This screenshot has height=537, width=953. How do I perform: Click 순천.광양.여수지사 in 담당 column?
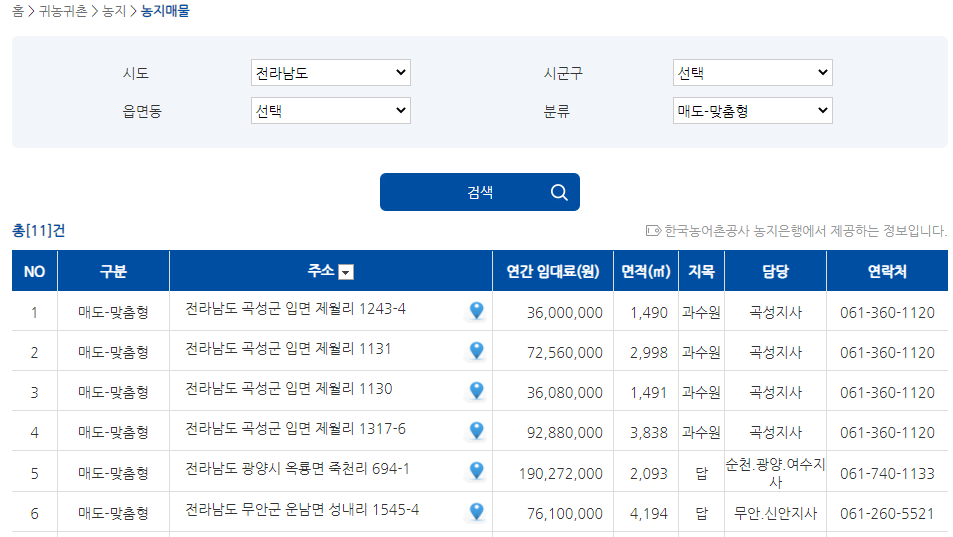776,473
